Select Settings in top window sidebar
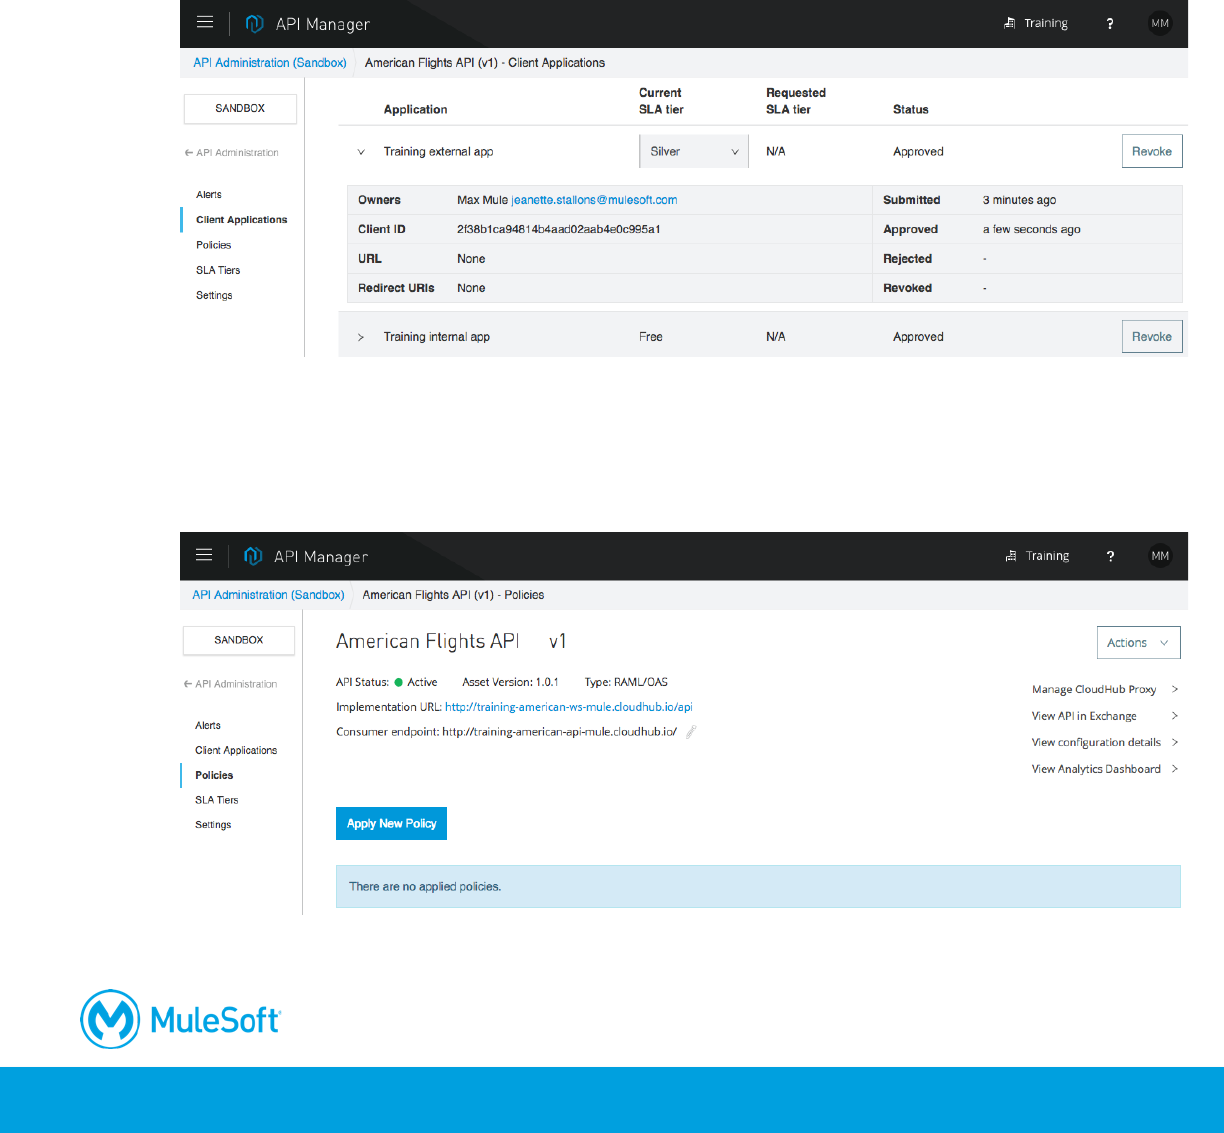 click(214, 295)
